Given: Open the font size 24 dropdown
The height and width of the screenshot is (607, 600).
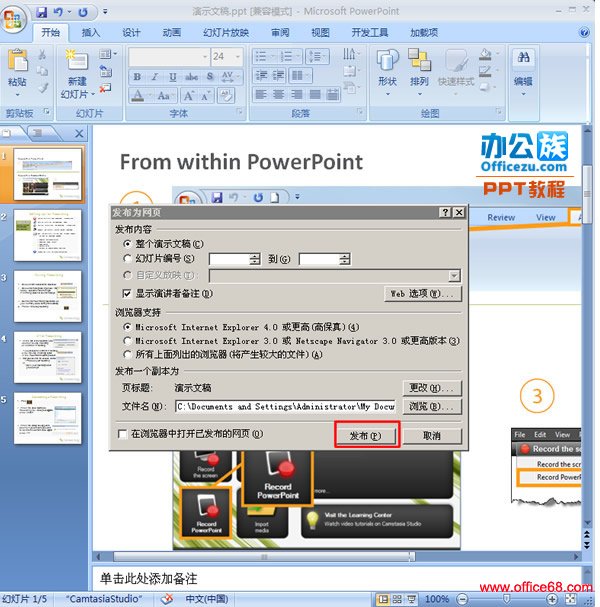Looking at the screenshot, I should (238, 57).
